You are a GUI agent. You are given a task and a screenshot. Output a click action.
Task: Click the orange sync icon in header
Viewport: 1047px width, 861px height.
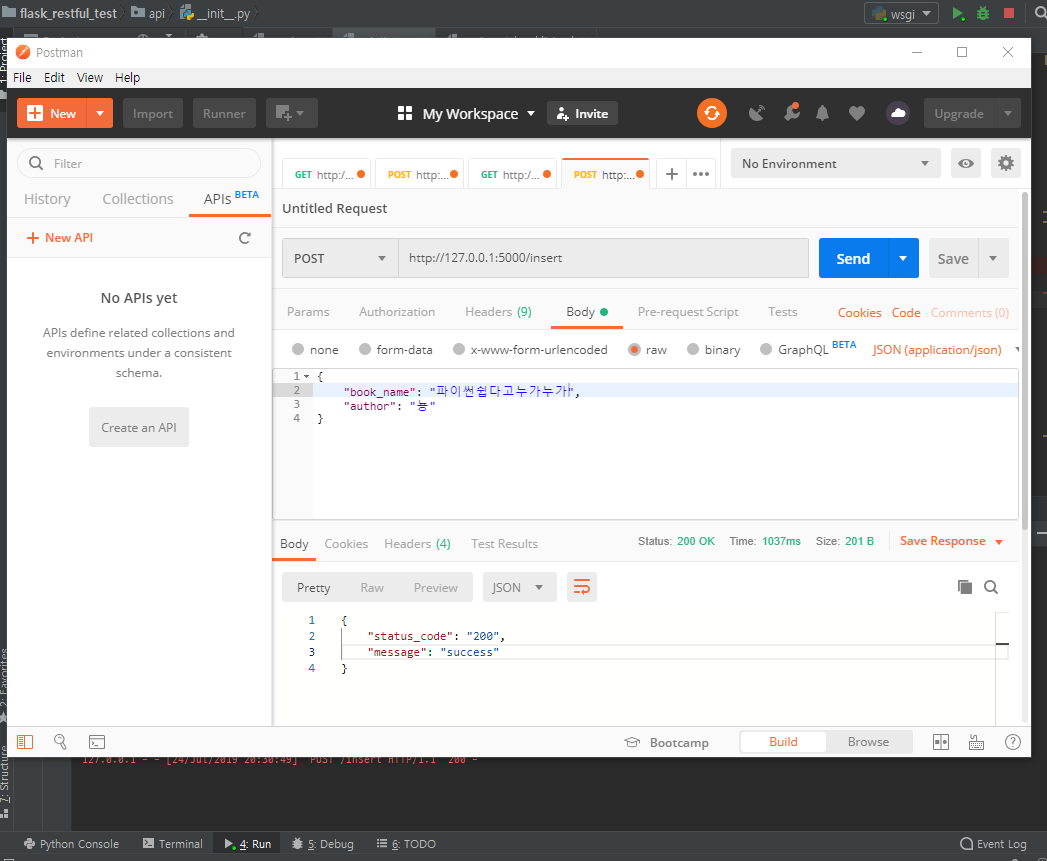click(x=712, y=113)
